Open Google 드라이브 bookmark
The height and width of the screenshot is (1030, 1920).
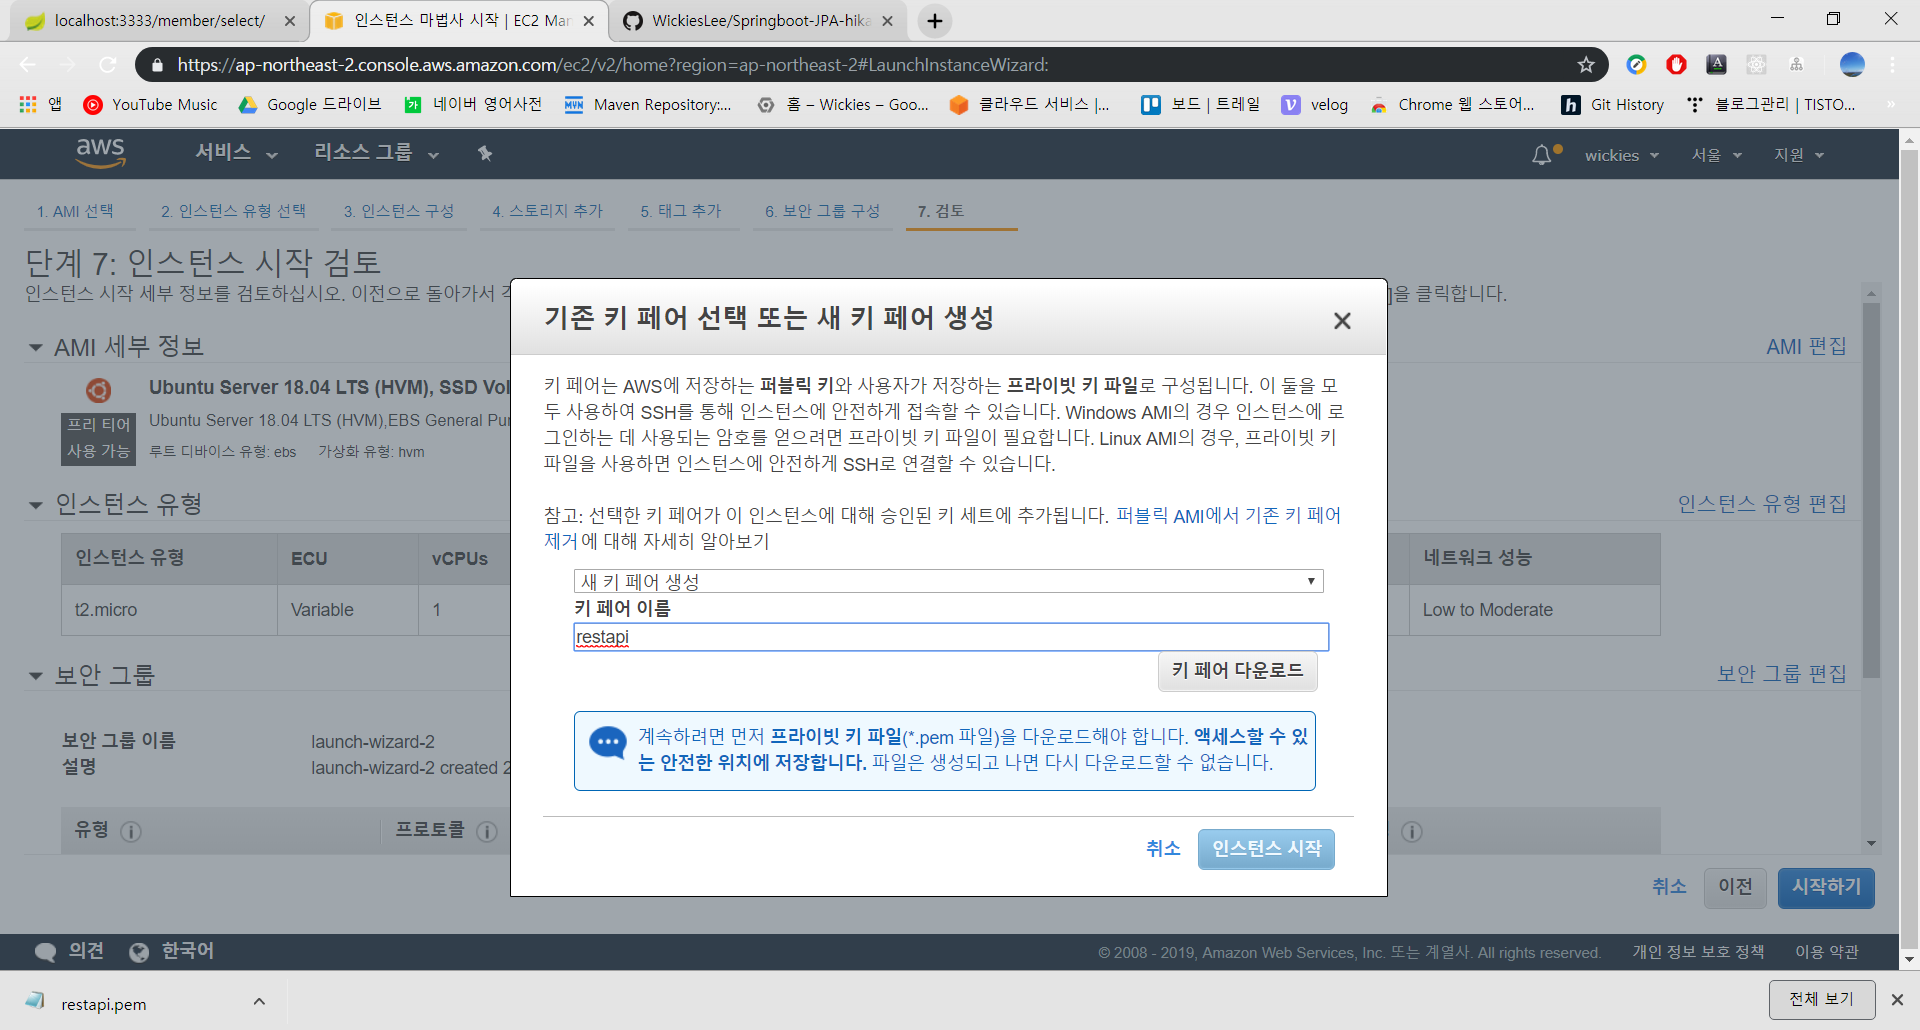310,105
